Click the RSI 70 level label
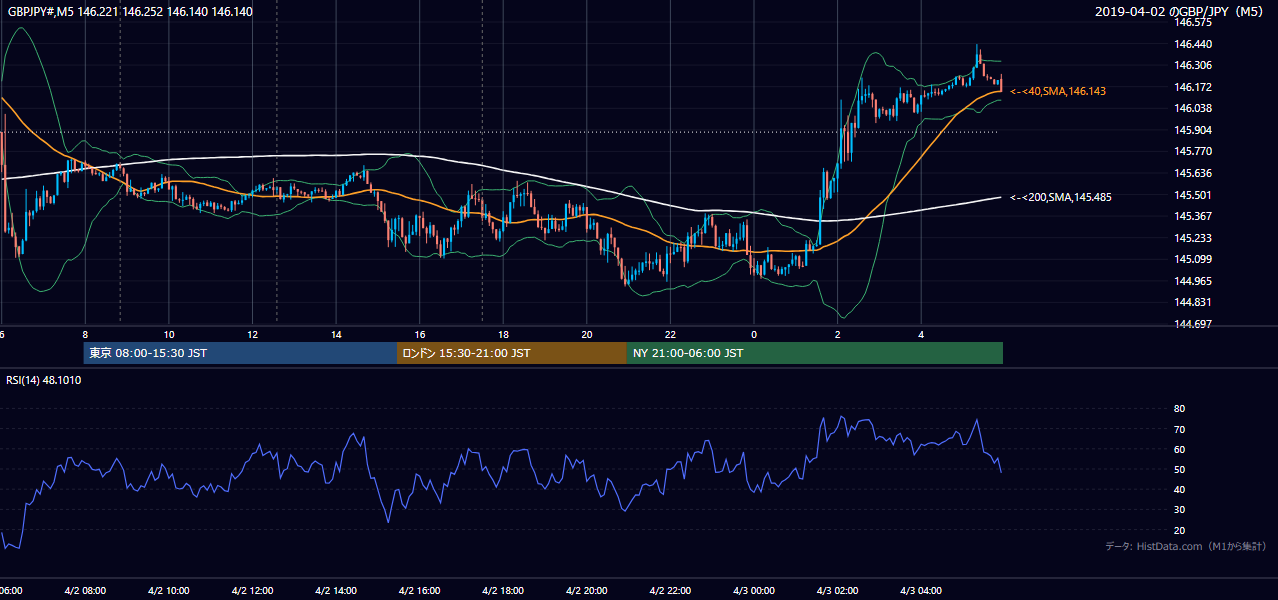Screen dimensions: 1278x600 (x=1179, y=429)
